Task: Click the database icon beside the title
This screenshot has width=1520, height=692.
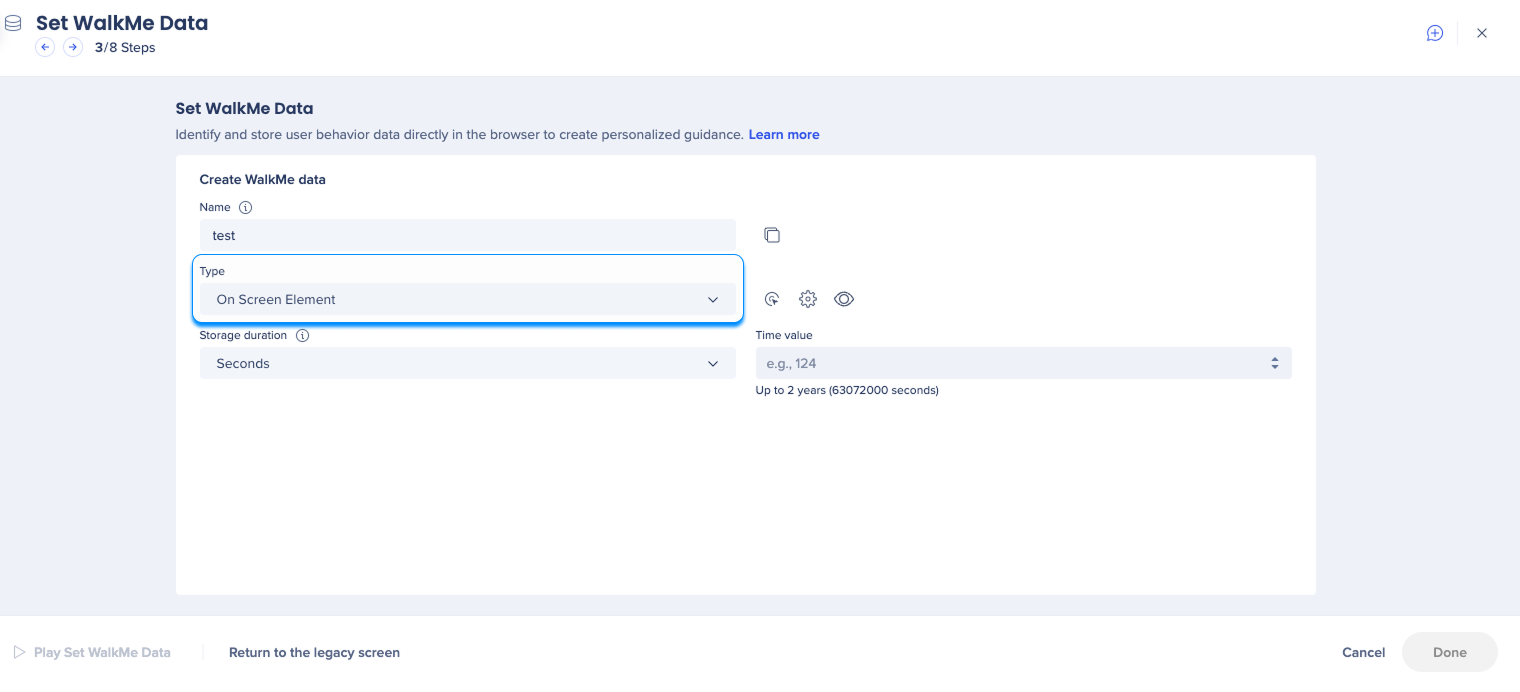Action: tap(14, 23)
